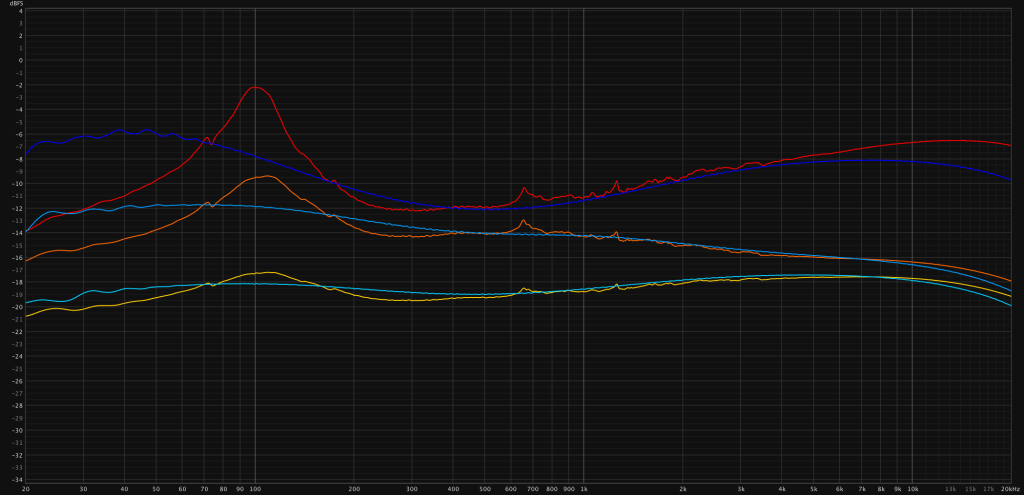Click the 500 label on frequency axis
Viewport: 1024px width, 495px height.
485,489
